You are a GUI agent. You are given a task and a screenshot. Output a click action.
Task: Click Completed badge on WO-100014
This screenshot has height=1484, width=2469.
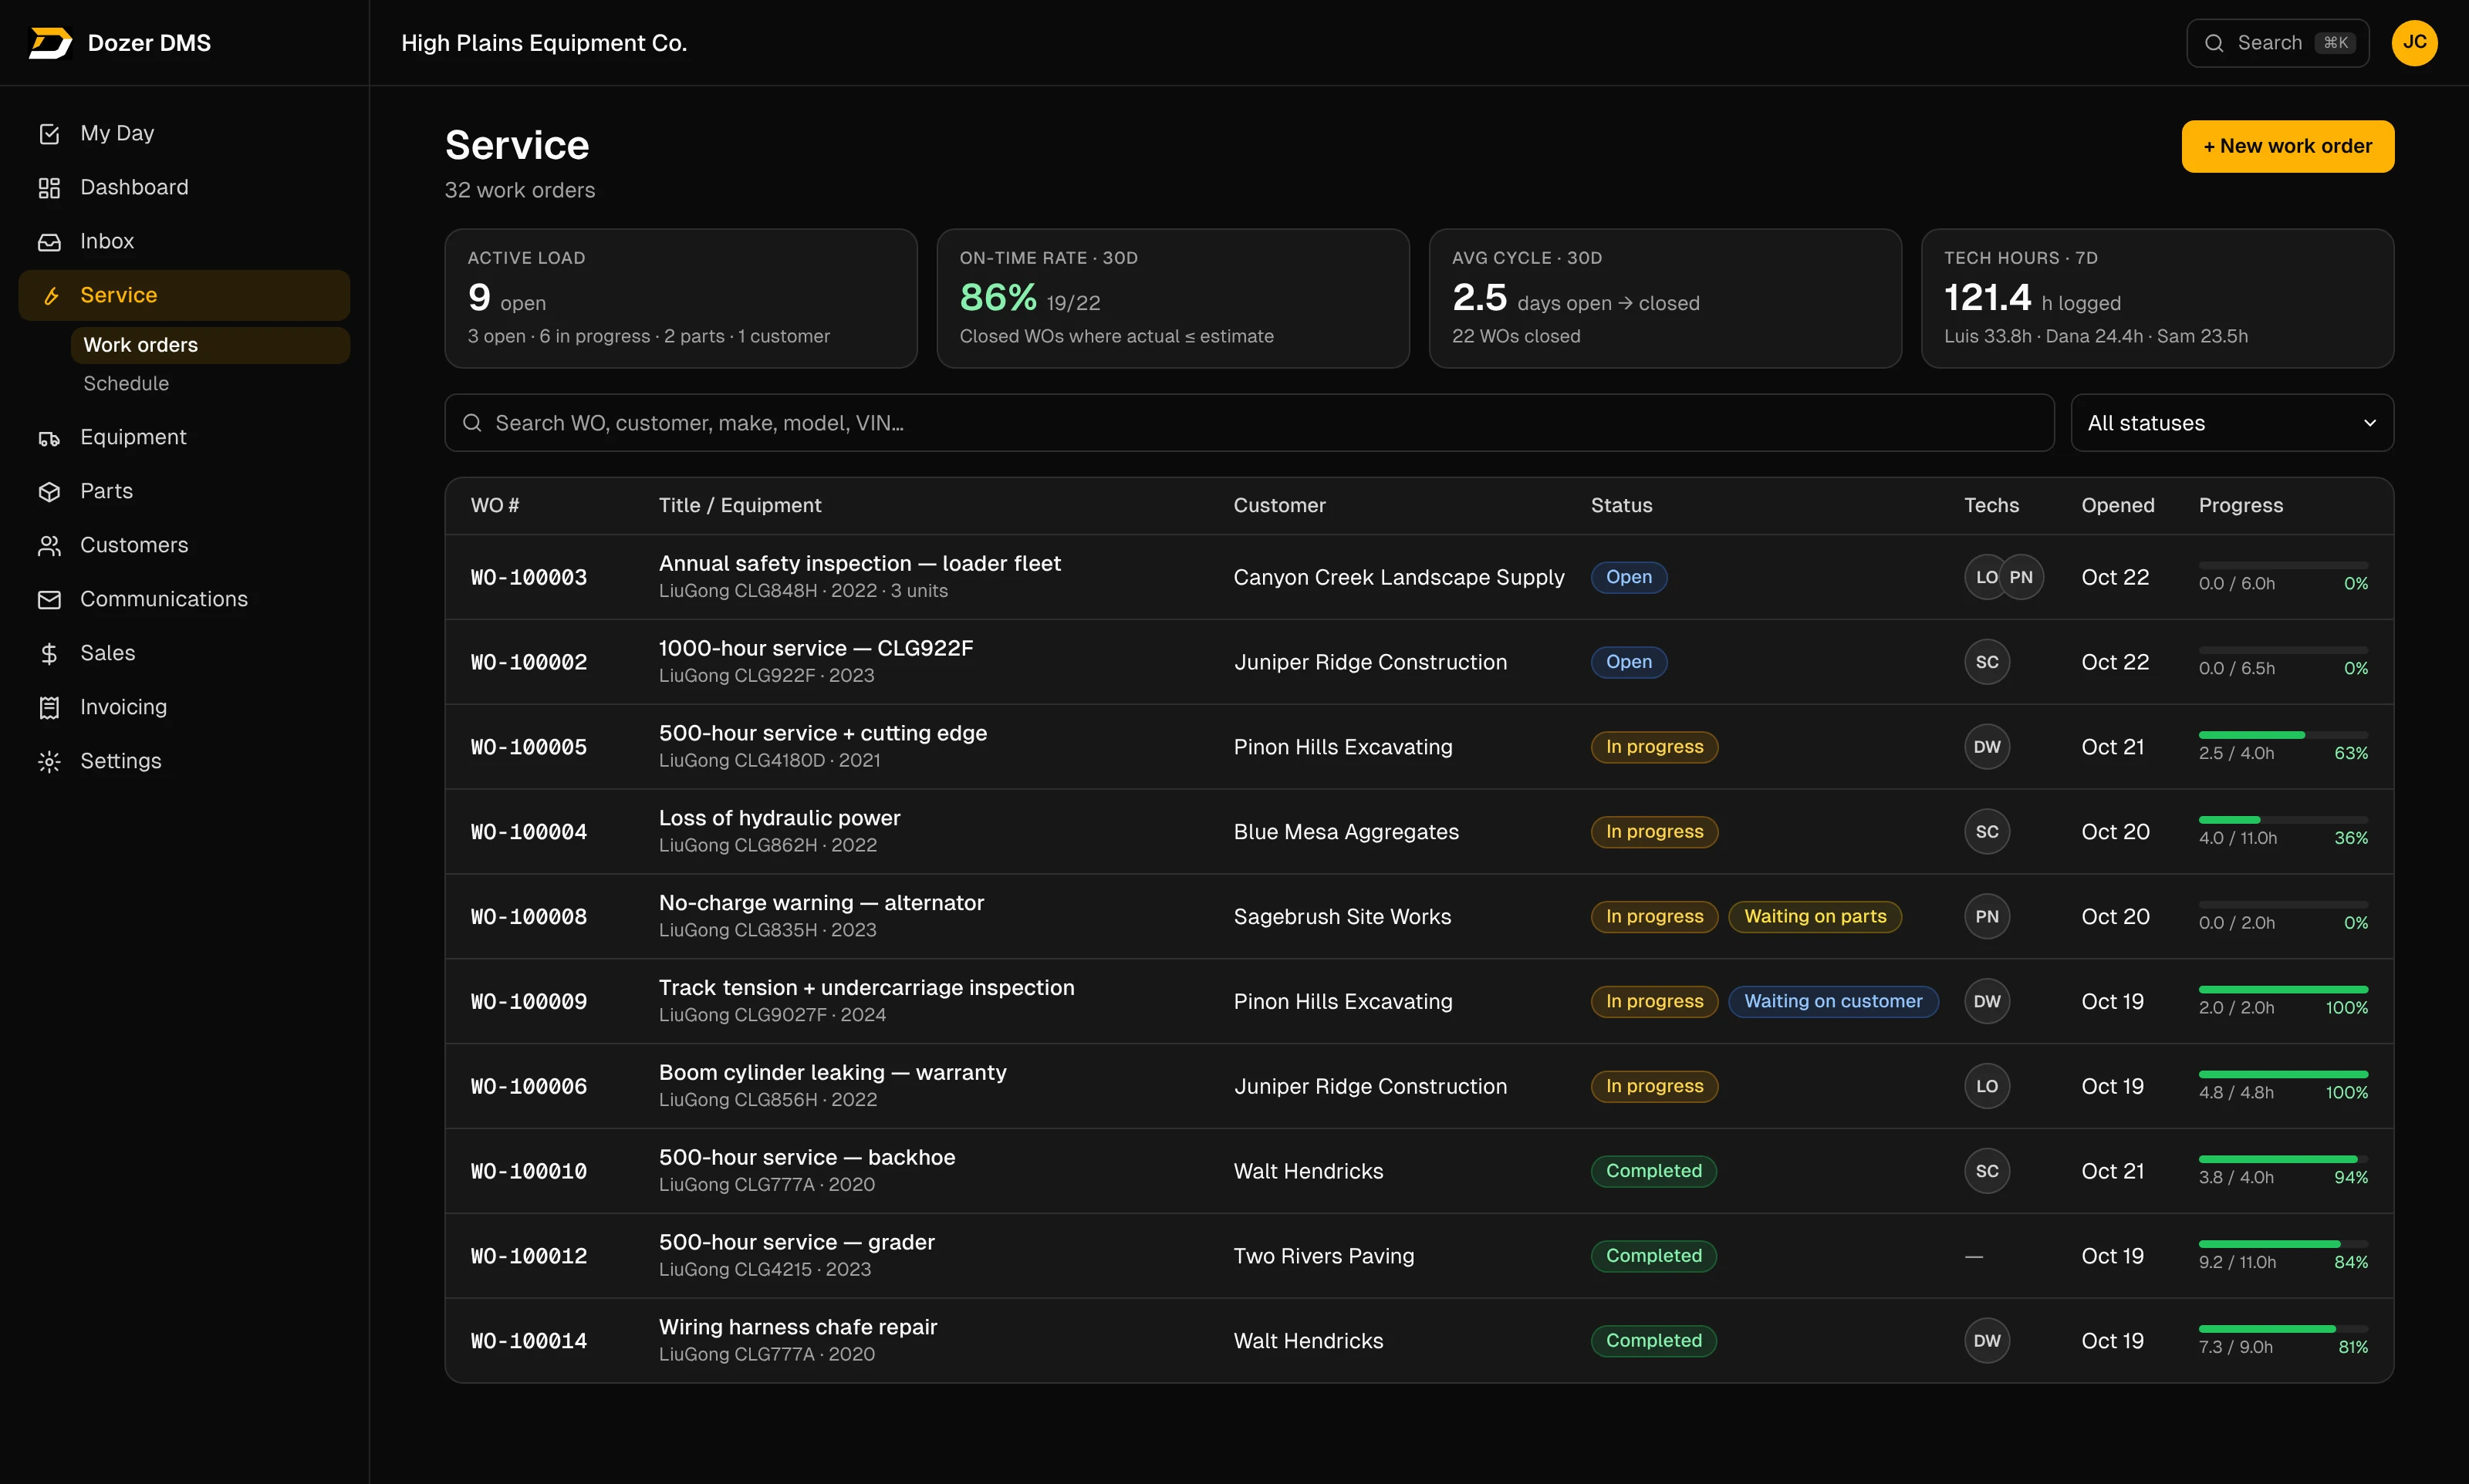(1653, 1341)
